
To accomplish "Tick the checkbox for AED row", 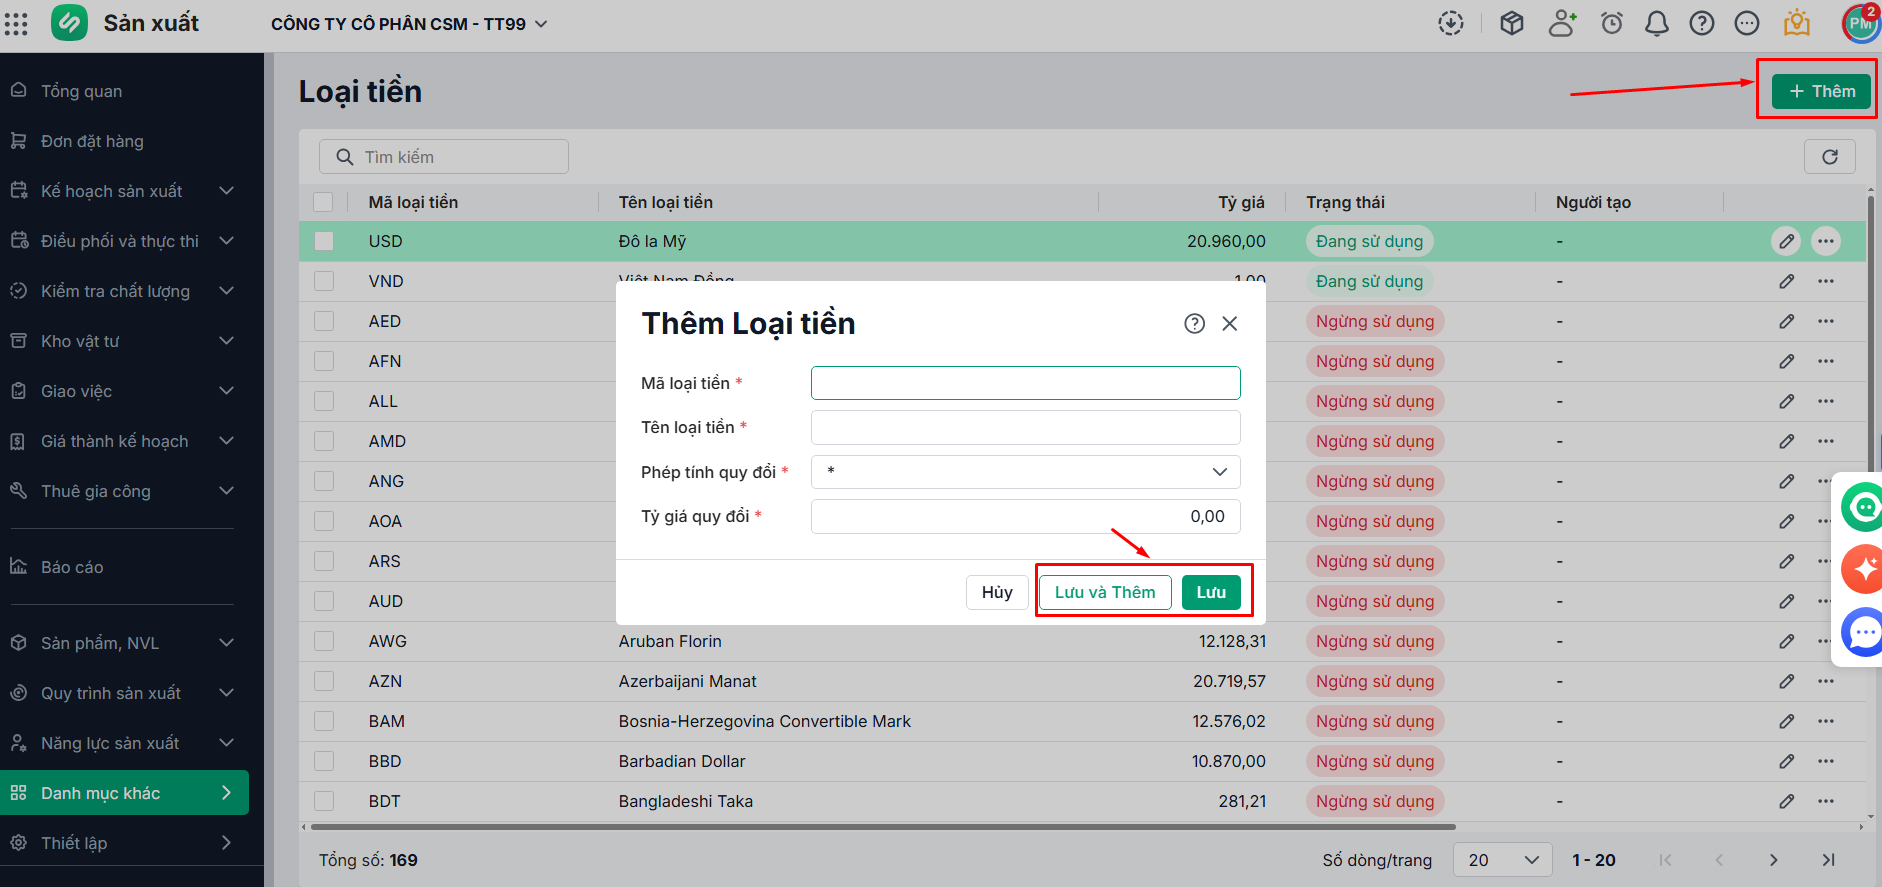I will point(323,321).
